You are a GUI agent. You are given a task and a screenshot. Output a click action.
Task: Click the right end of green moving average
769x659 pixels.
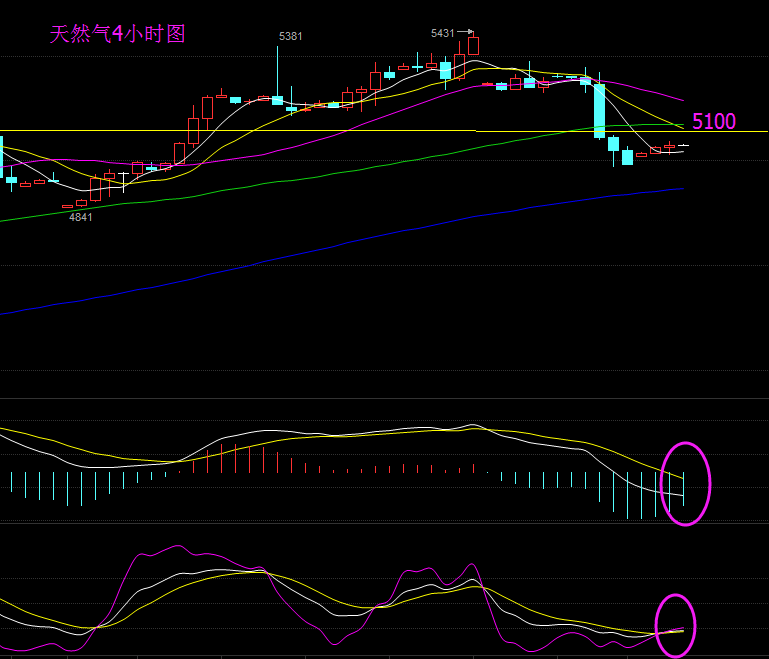(x=682, y=125)
